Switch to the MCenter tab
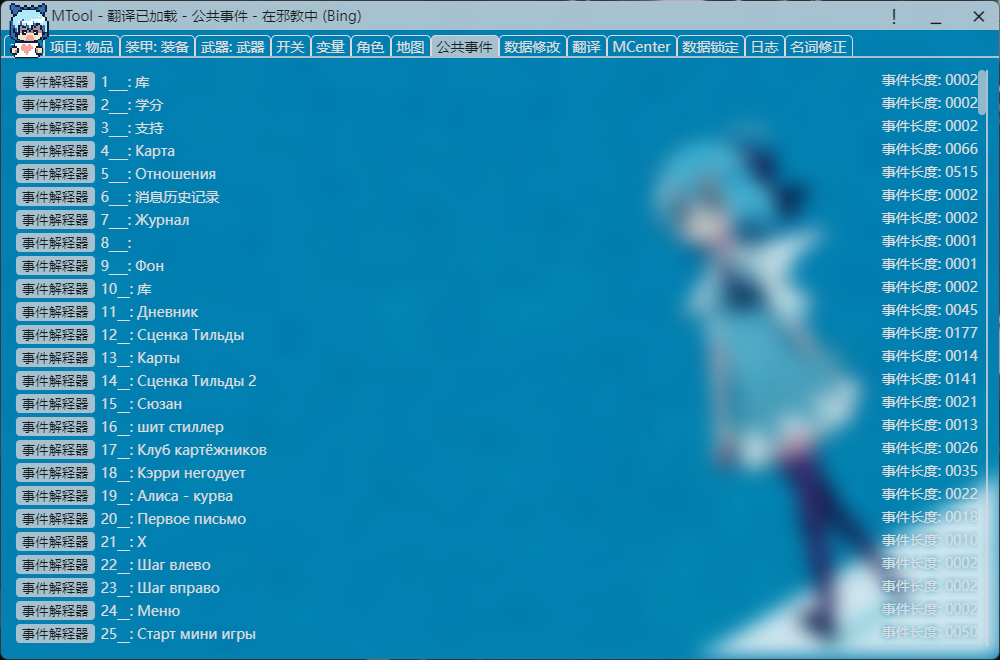This screenshot has height=660, width=1000. (x=641, y=47)
